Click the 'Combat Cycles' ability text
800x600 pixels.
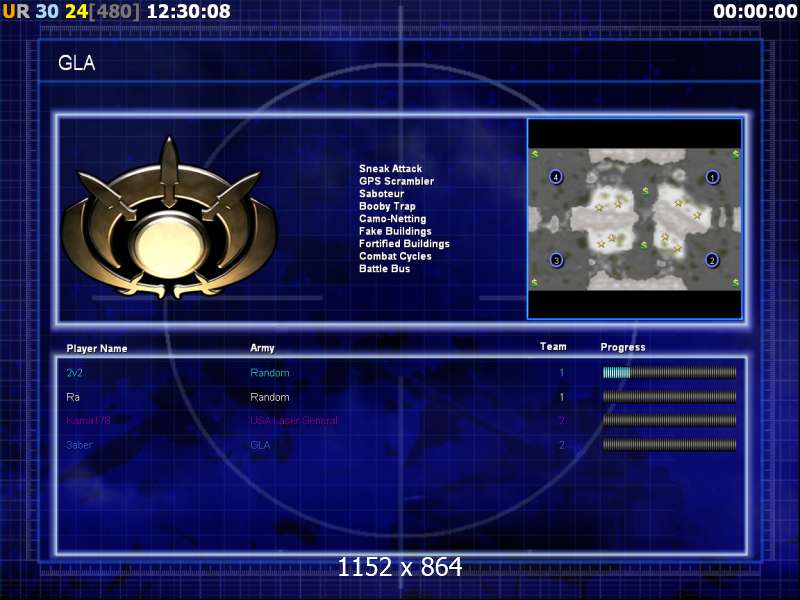(x=395, y=256)
